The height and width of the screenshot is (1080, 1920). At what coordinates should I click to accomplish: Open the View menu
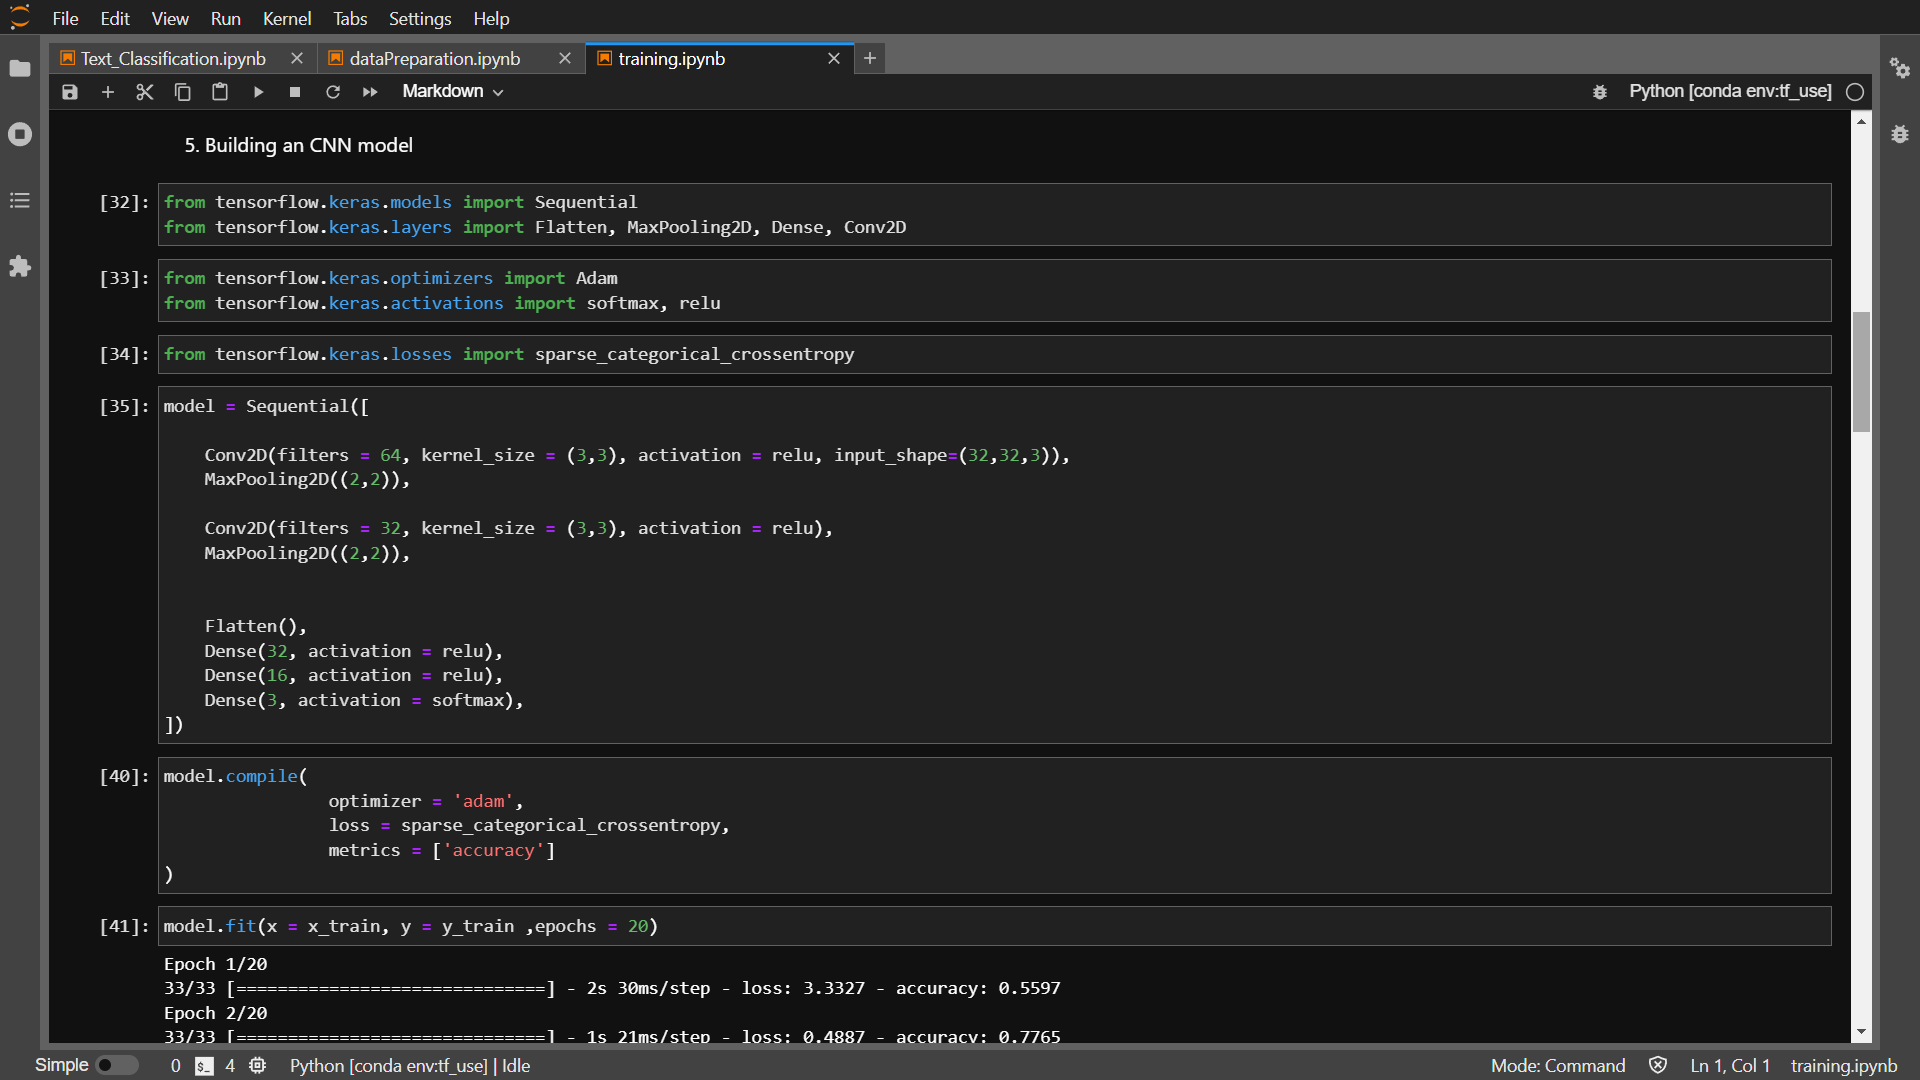(x=170, y=19)
